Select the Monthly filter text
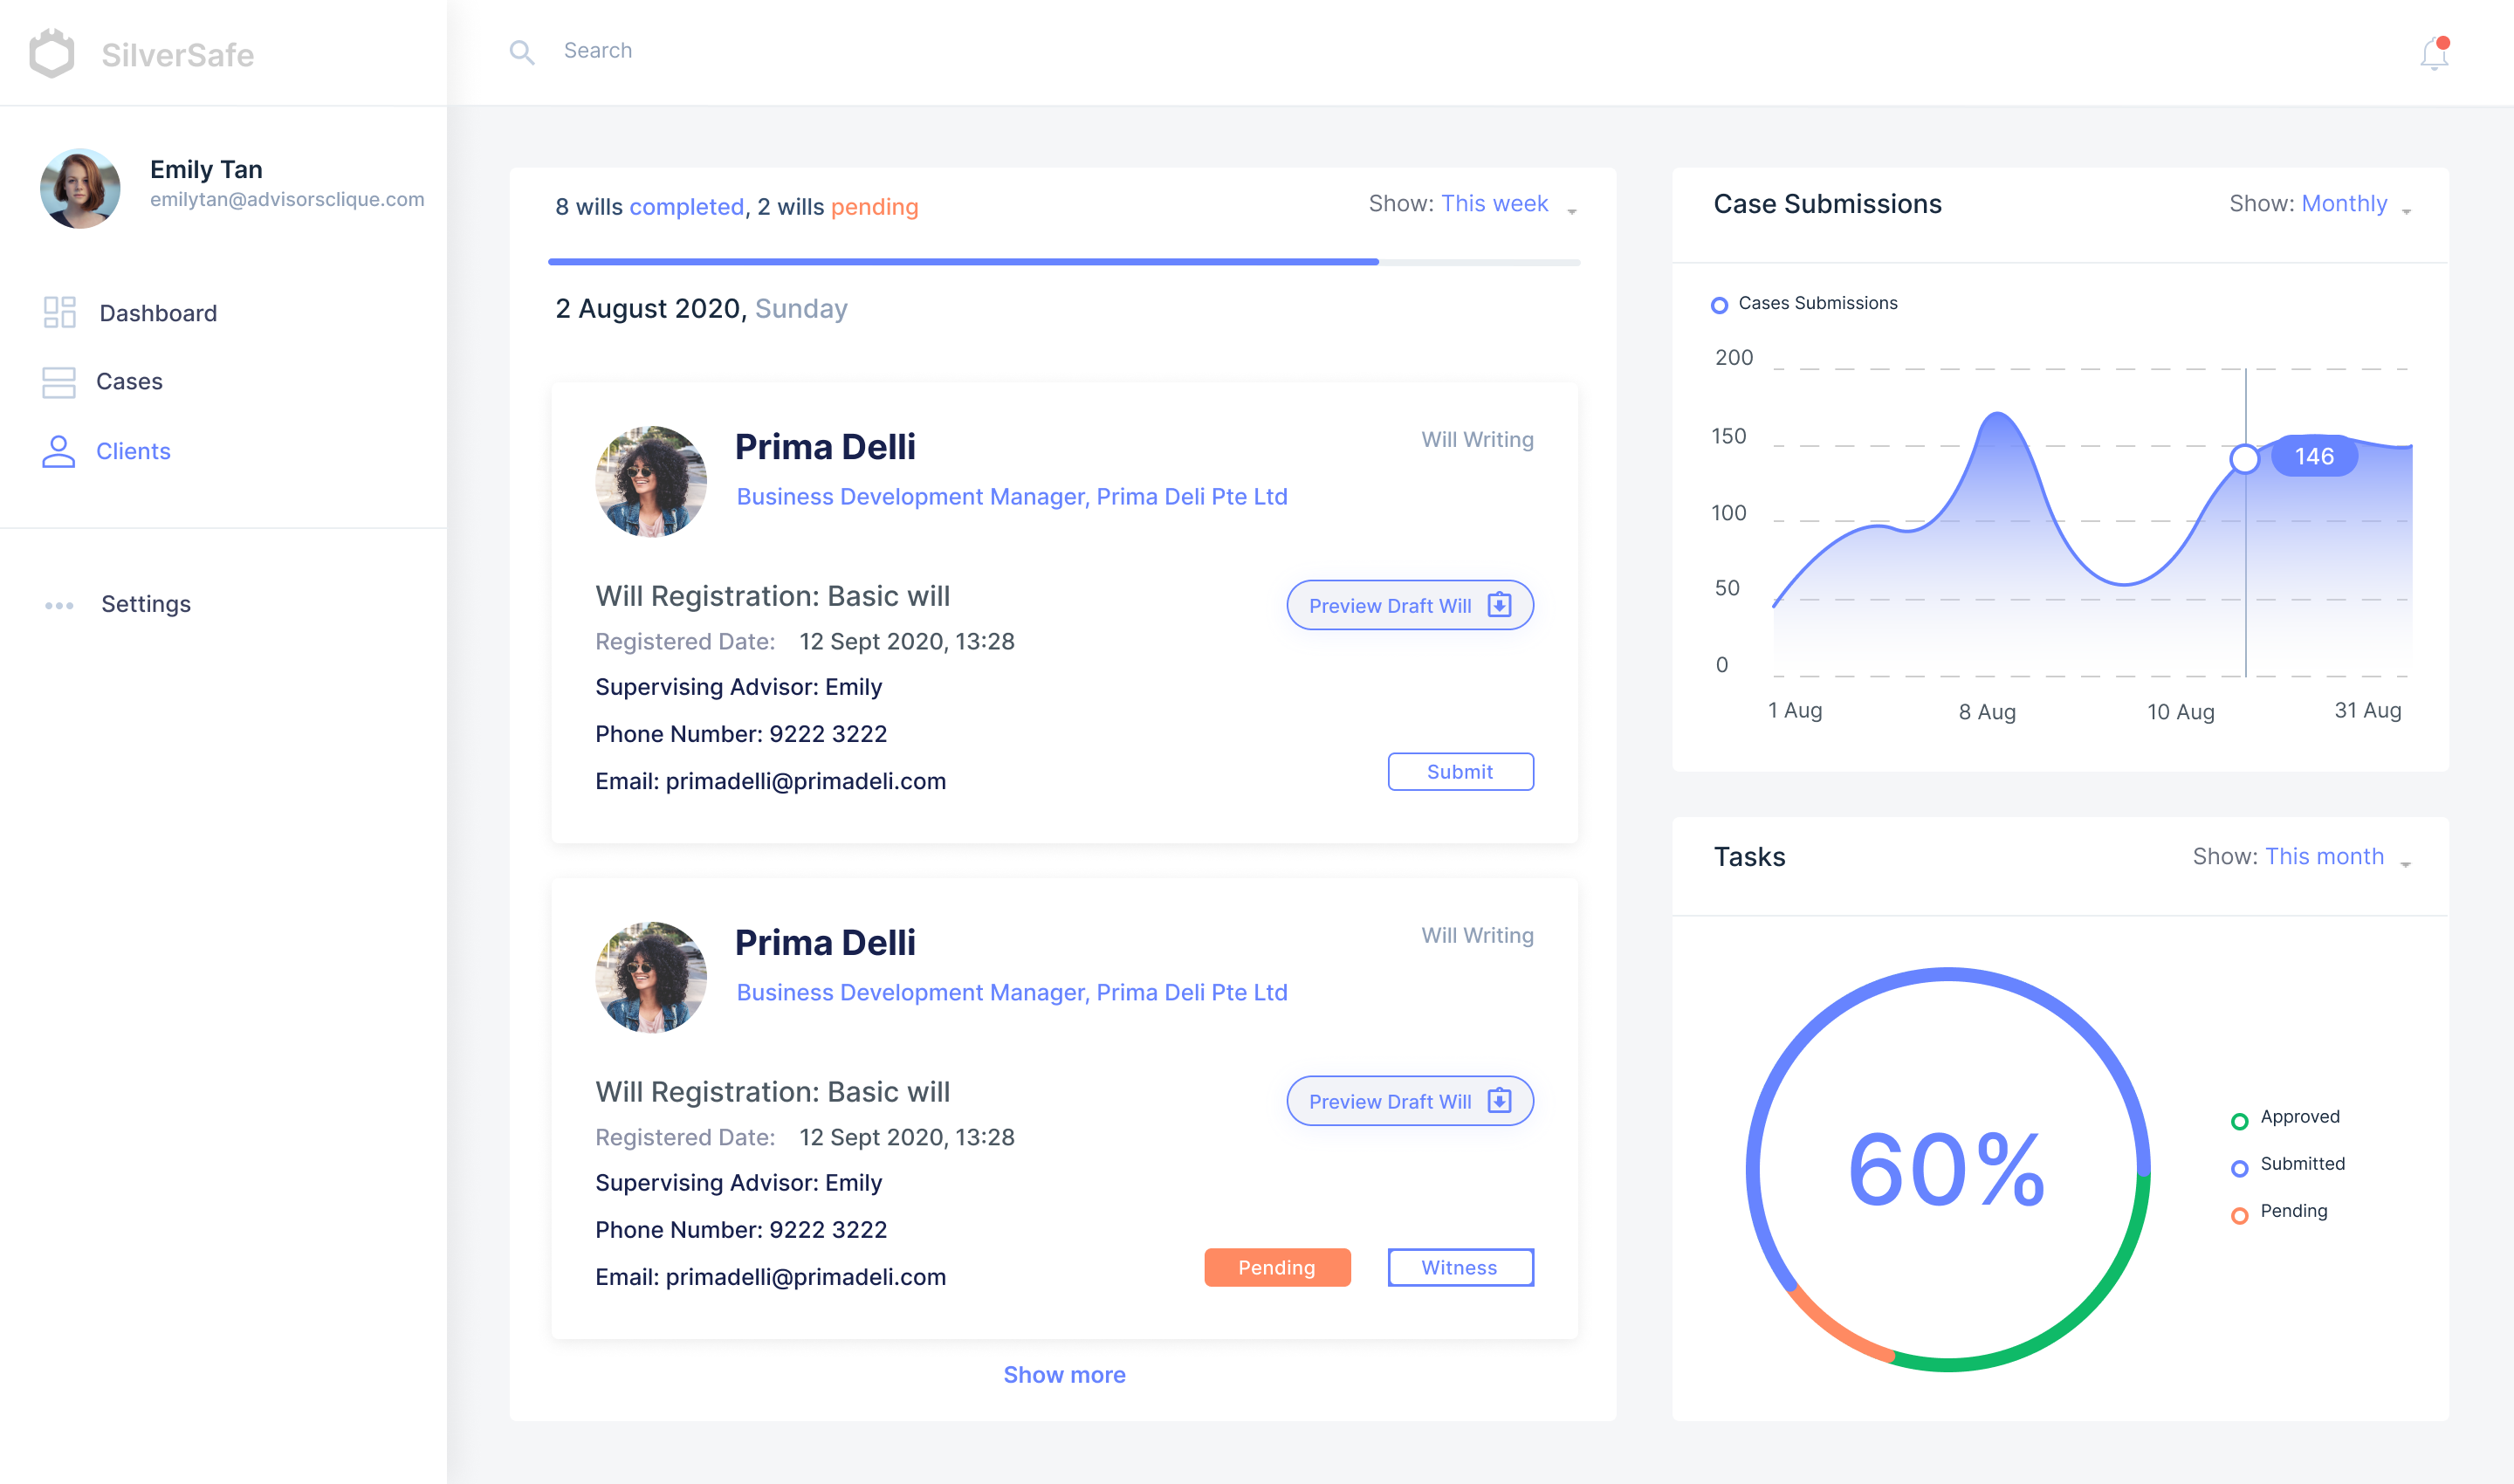Viewport: 2514px width, 1484px height. pyautogui.click(x=2344, y=204)
